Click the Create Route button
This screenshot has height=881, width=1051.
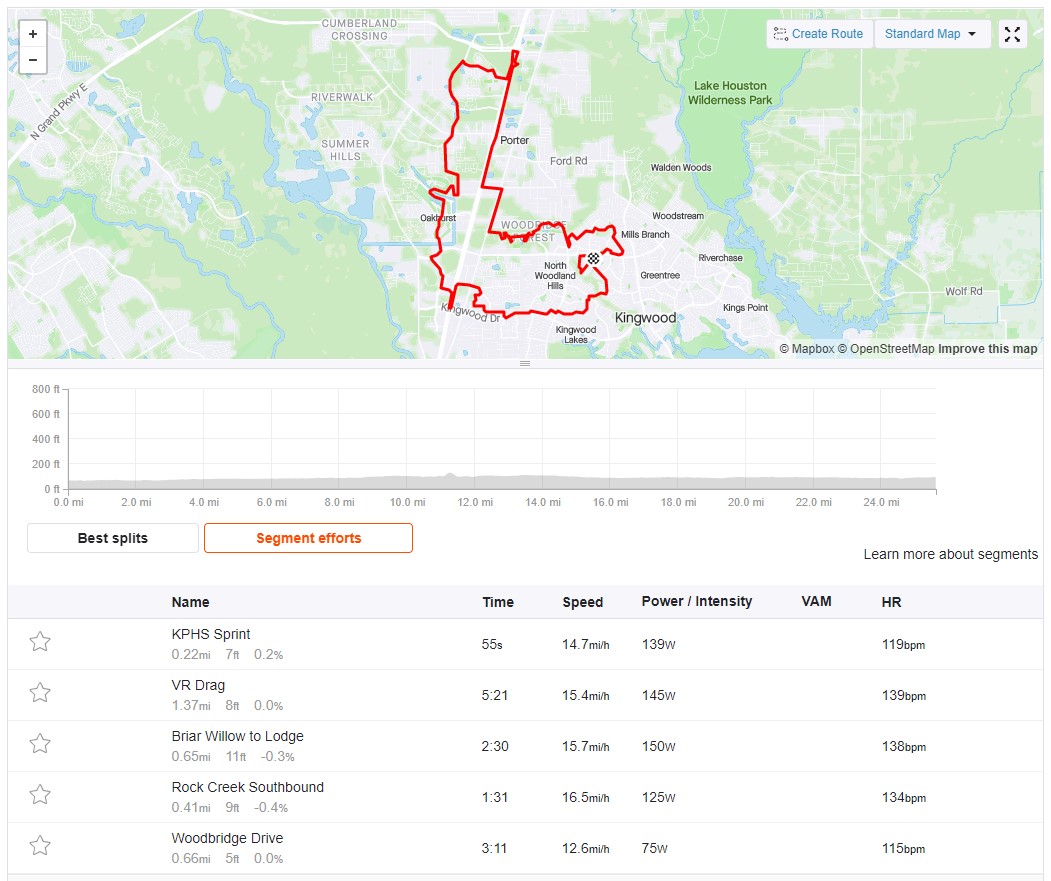coord(819,34)
